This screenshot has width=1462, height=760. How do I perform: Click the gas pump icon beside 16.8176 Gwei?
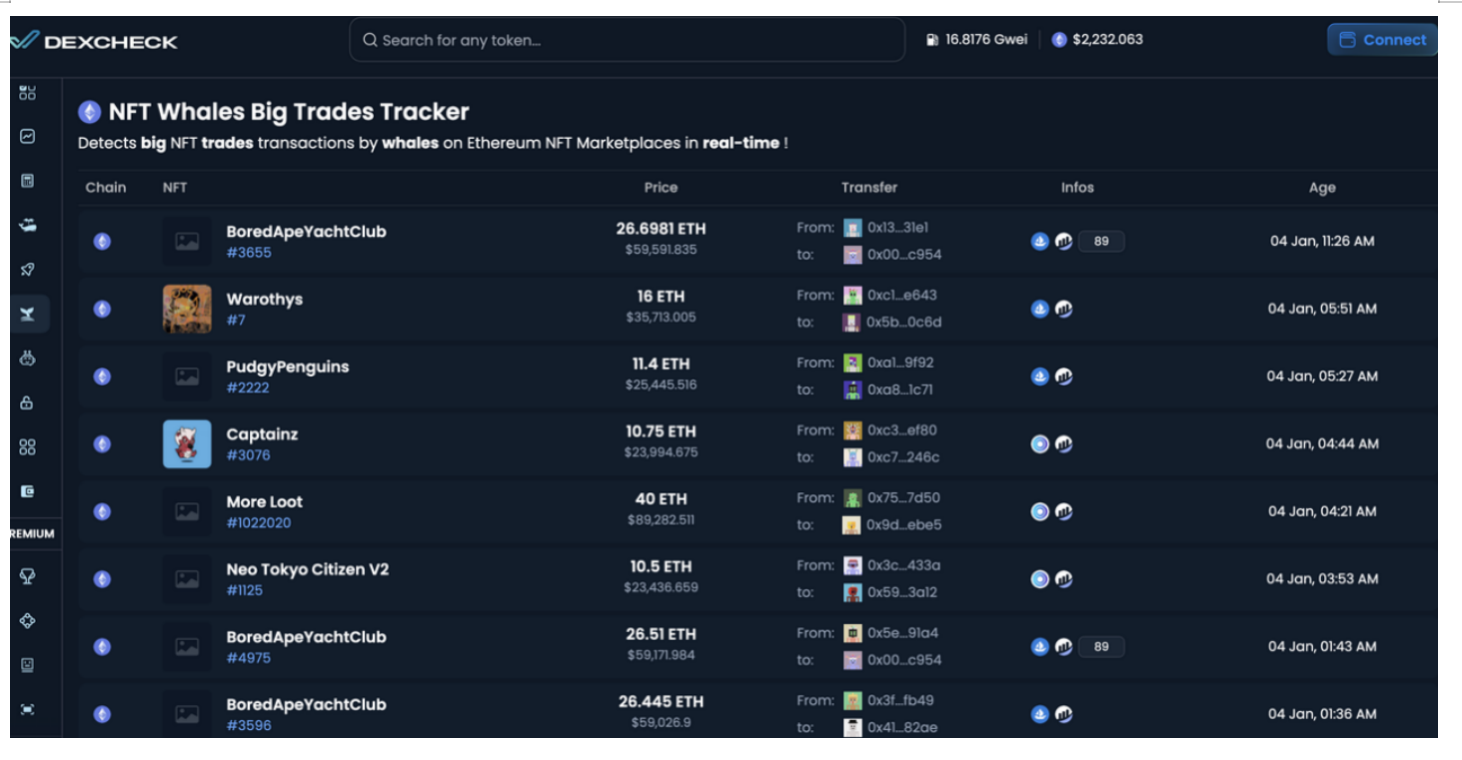tap(933, 40)
